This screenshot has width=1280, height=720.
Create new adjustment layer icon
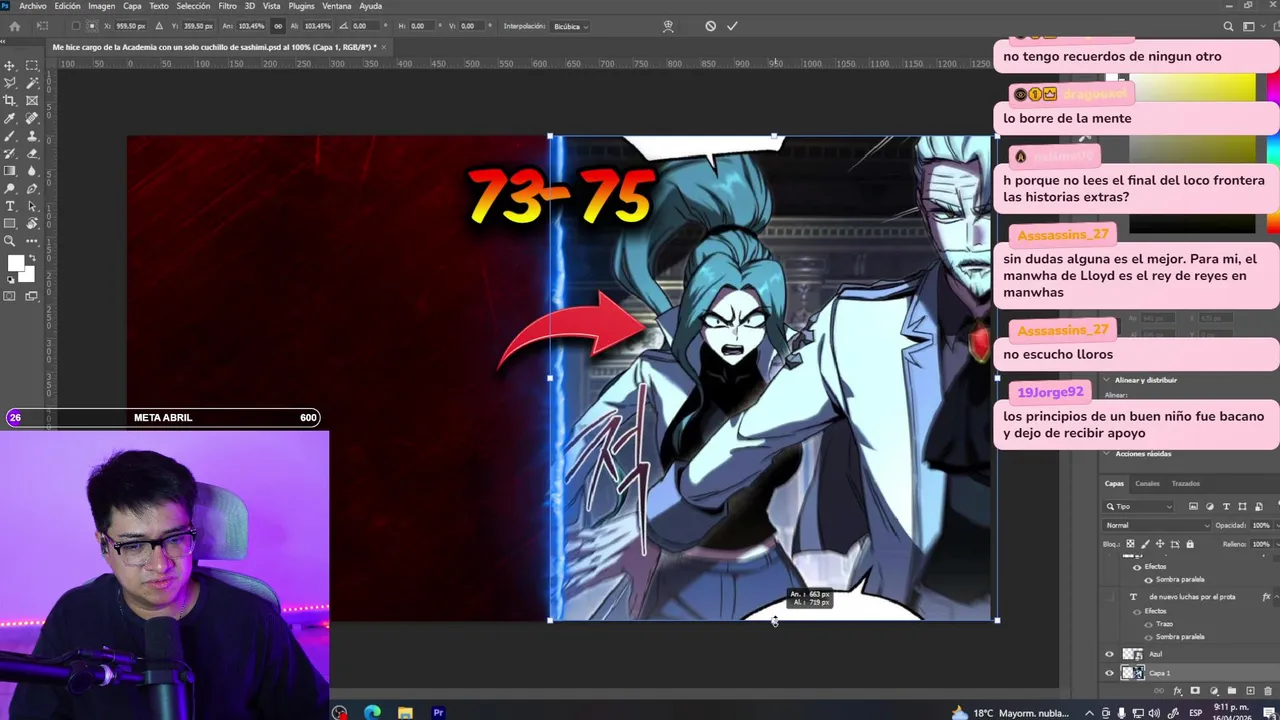pyautogui.click(x=1214, y=691)
